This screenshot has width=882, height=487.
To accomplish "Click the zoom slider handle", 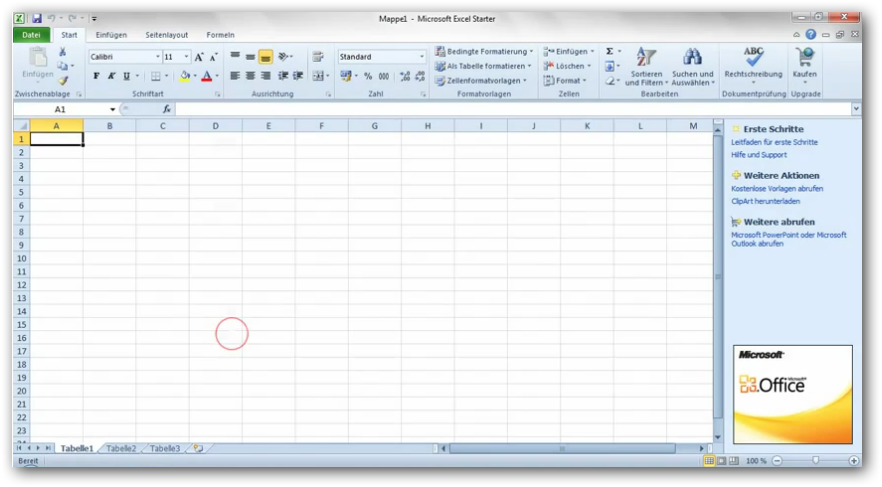I will click(815, 461).
